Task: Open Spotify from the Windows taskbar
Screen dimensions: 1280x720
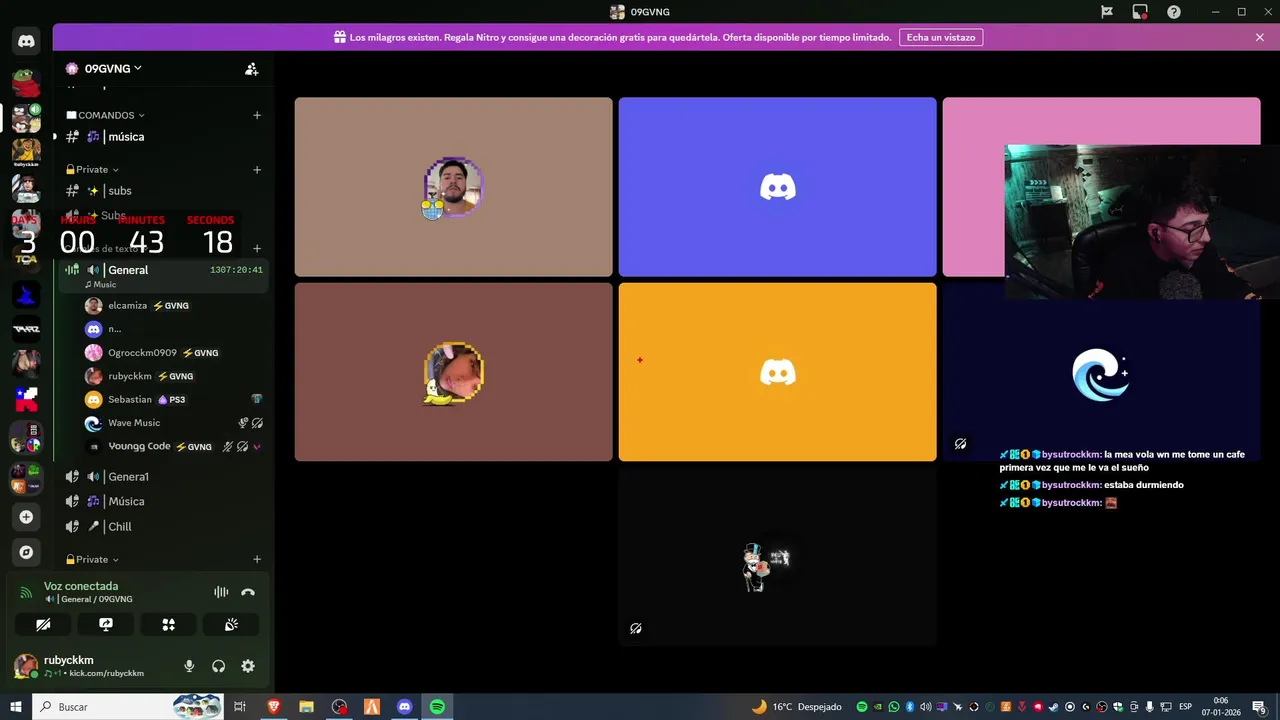Action: [437, 707]
